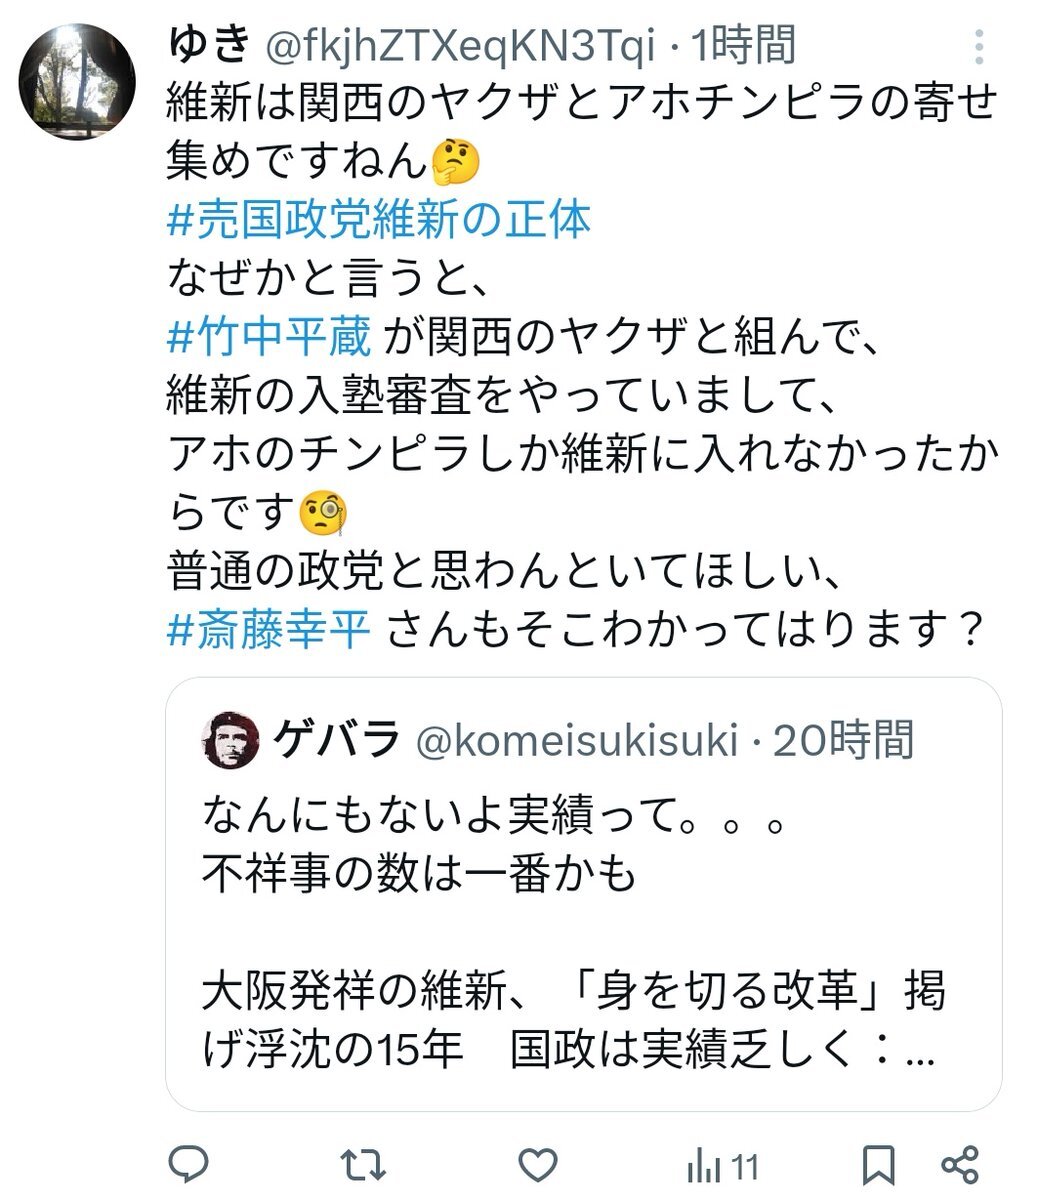The width and height of the screenshot is (1038, 1200).
Task: Open the three-dot more options menu
Action: (980, 46)
